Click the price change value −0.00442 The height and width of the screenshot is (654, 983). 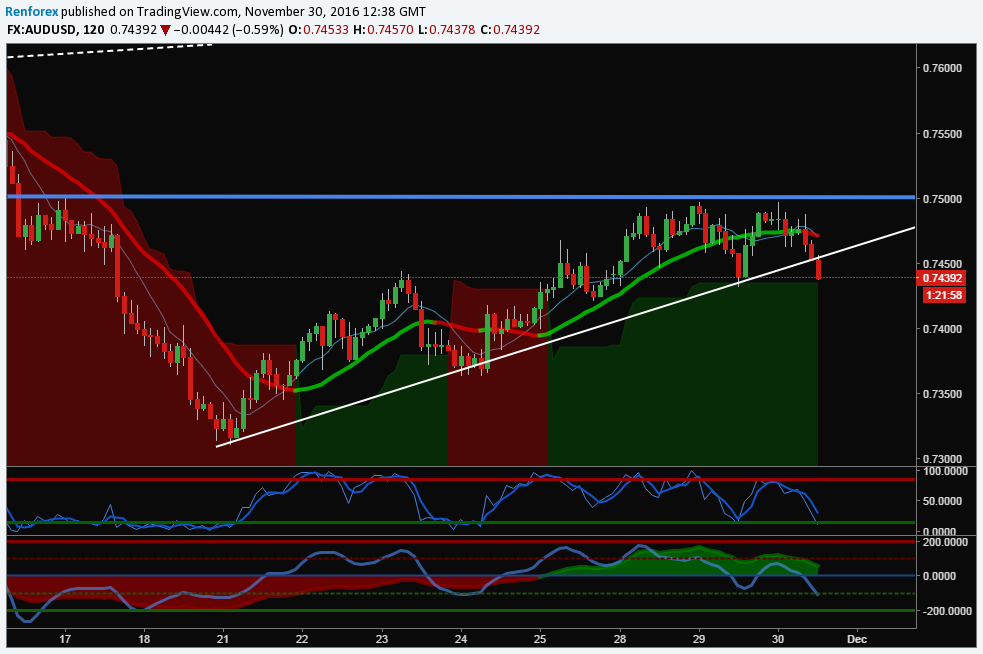(x=201, y=29)
